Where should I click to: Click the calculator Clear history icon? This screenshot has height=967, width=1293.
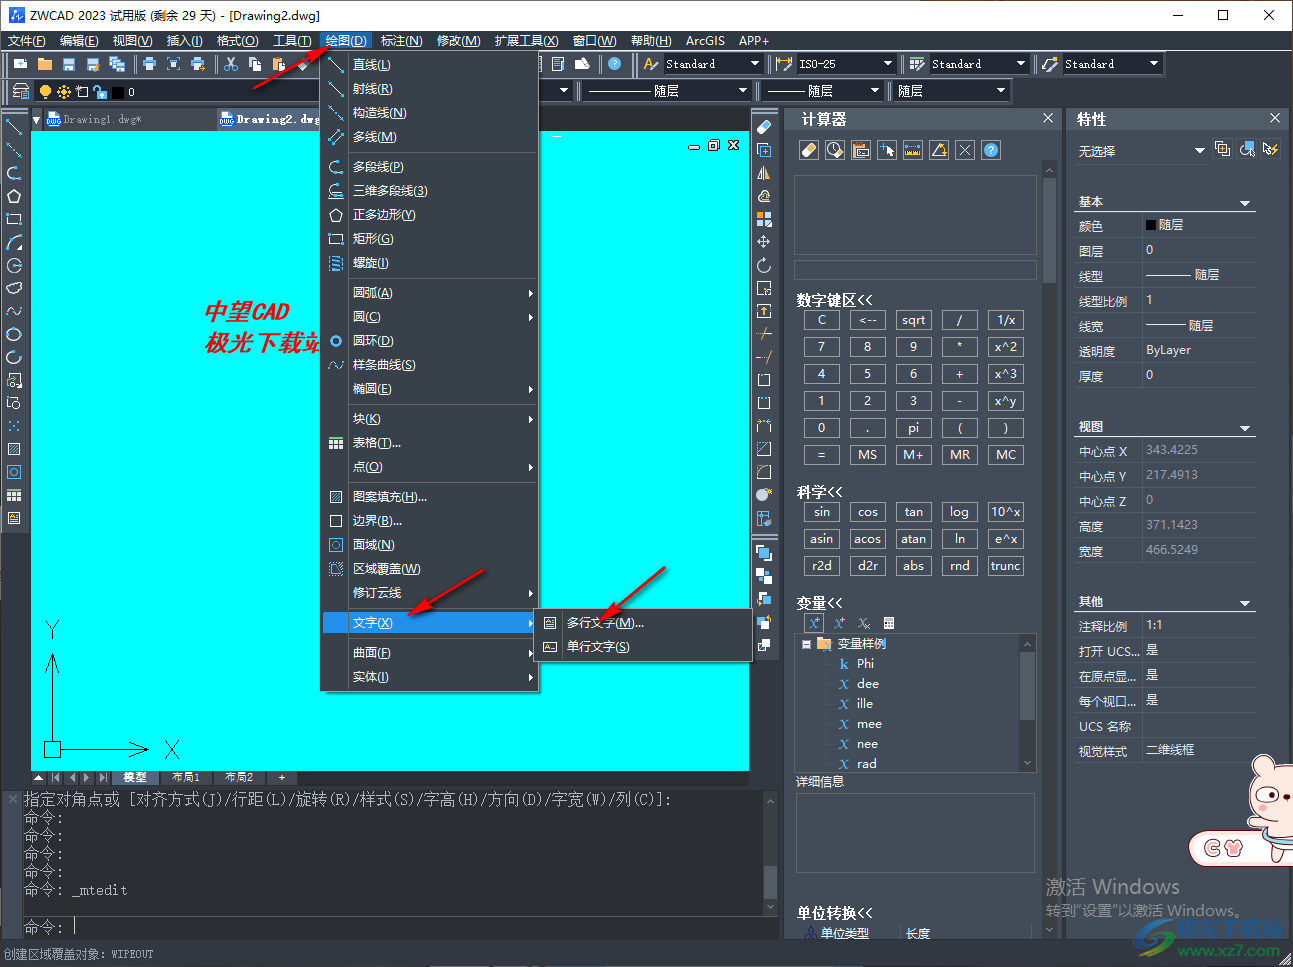(835, 150)
